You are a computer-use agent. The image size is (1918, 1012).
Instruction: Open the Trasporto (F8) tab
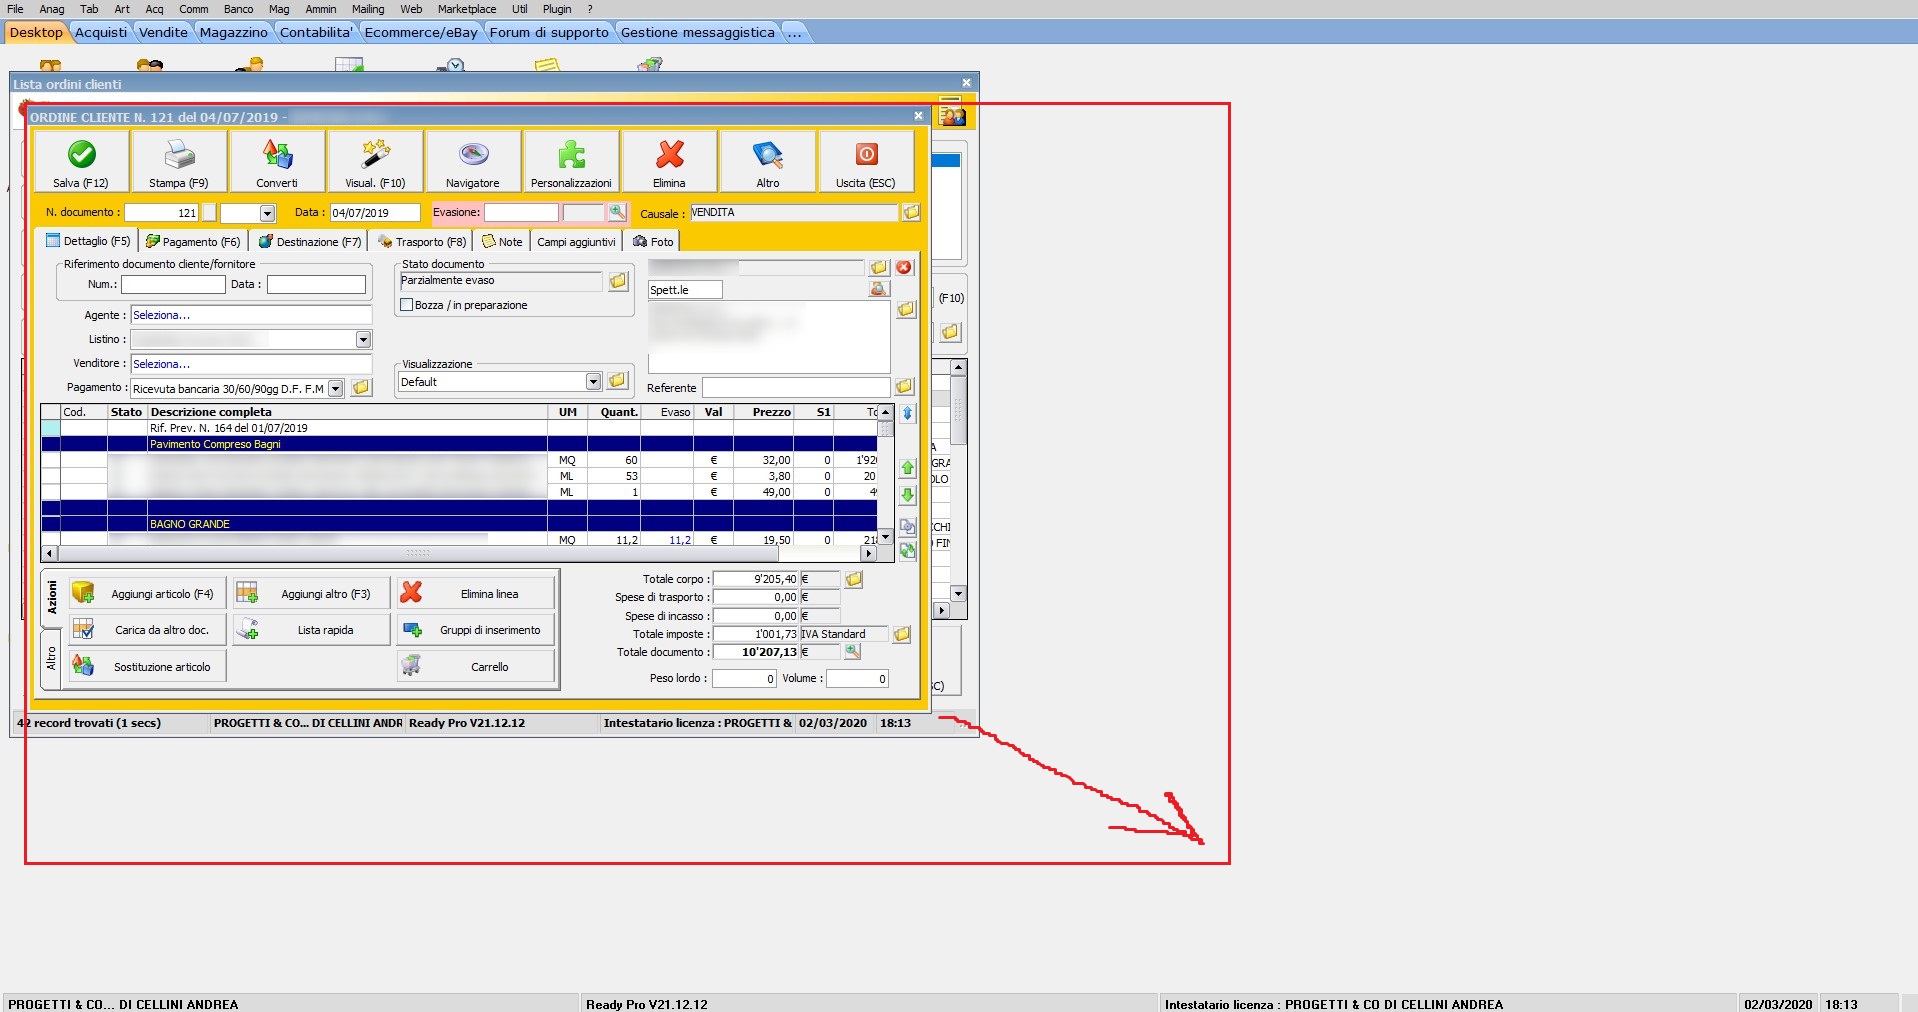pos(421,242)
